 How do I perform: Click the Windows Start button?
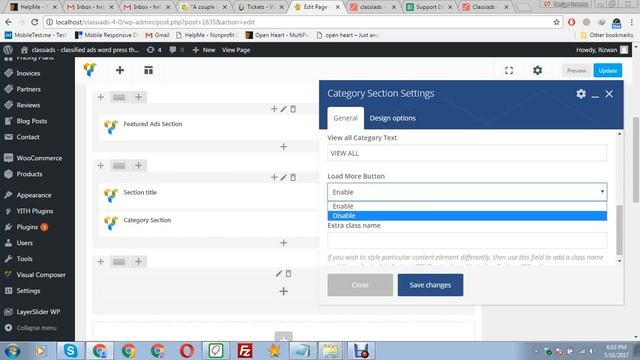point(12,351)
